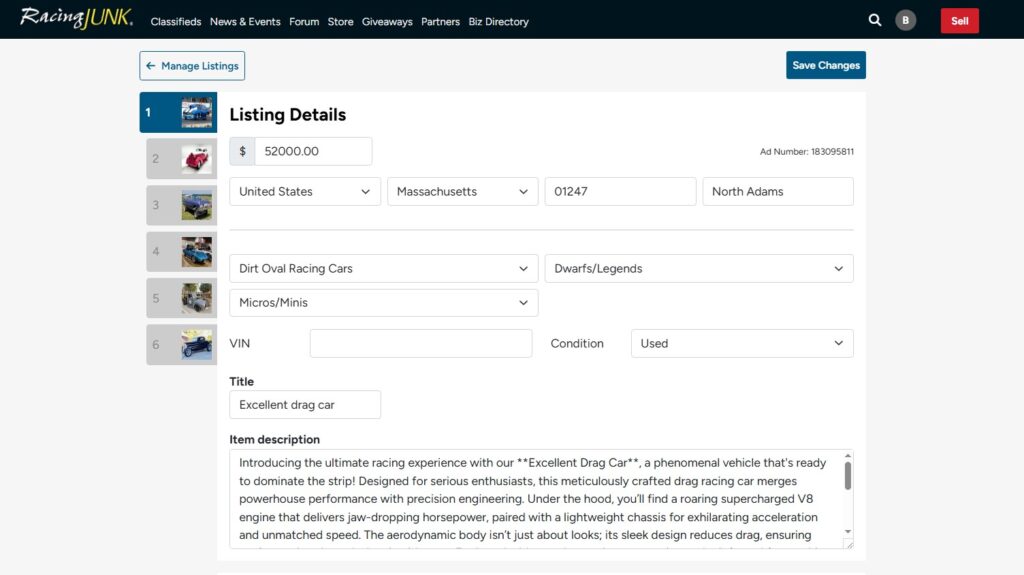This screenshot has width=1024, height=575.
Task: Open the Micros/Minis dropdown
Action: [x=383, y=303]
